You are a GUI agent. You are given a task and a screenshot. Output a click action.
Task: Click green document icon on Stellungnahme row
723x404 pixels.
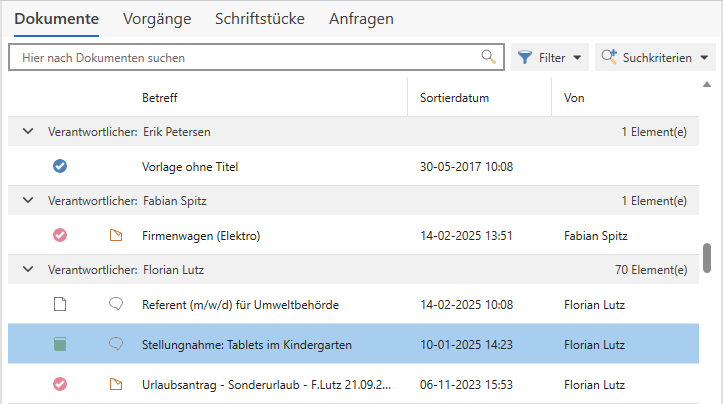pos(60,345)
